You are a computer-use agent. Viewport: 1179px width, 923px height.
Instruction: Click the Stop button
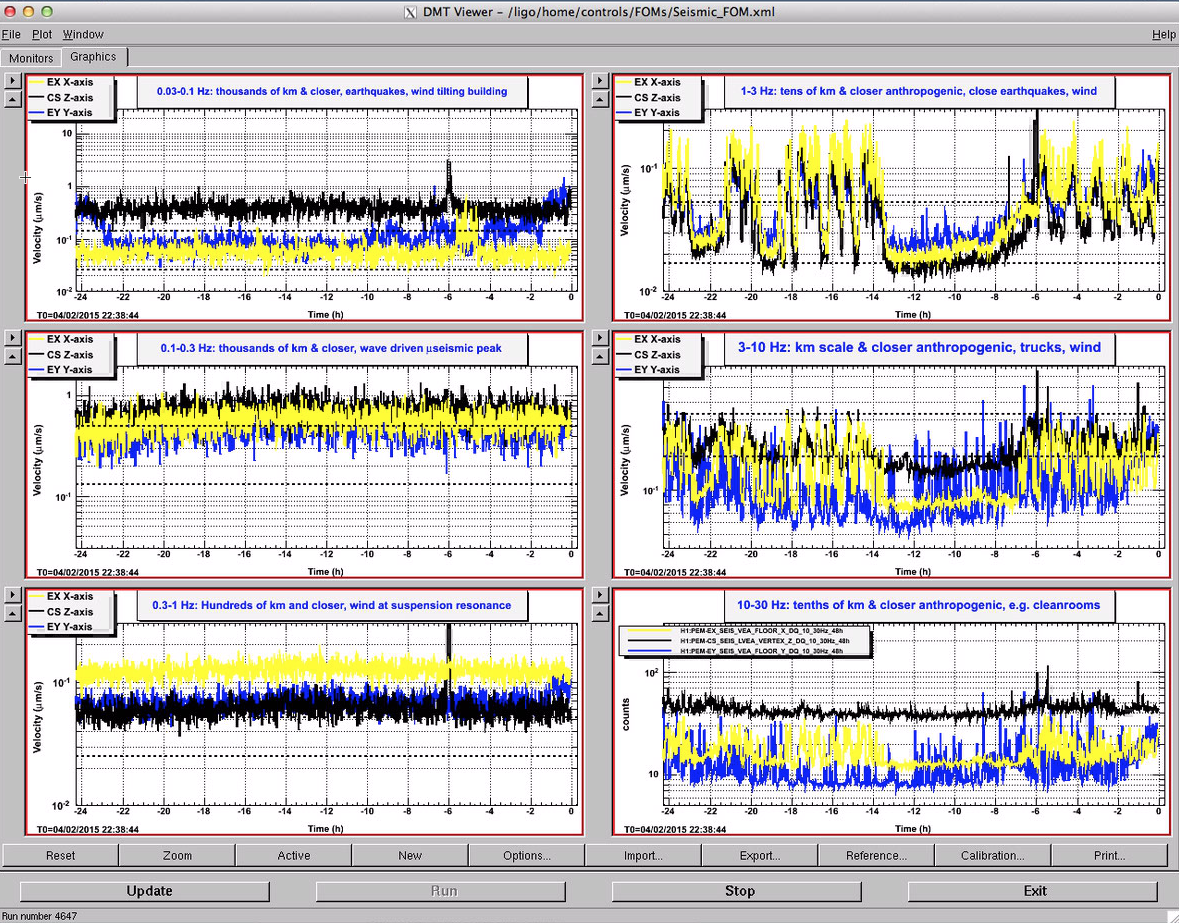click(x=737, y=891)
